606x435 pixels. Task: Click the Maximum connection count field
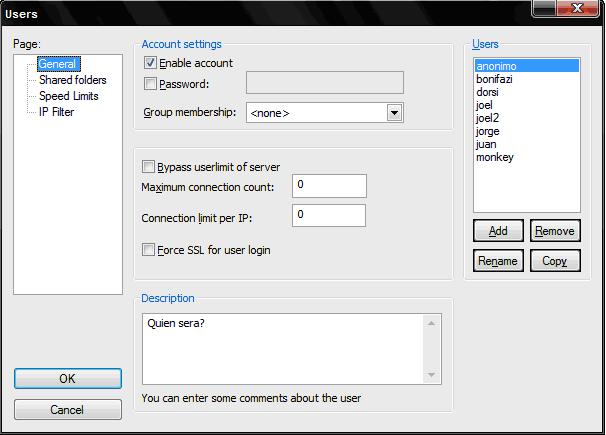pos(329,186)
